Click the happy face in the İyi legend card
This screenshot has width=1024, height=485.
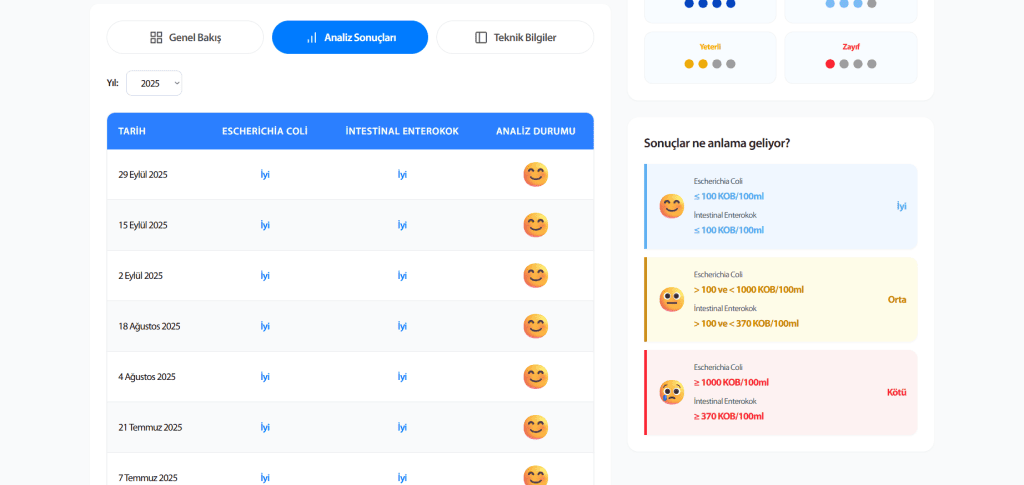coord(671,206)
